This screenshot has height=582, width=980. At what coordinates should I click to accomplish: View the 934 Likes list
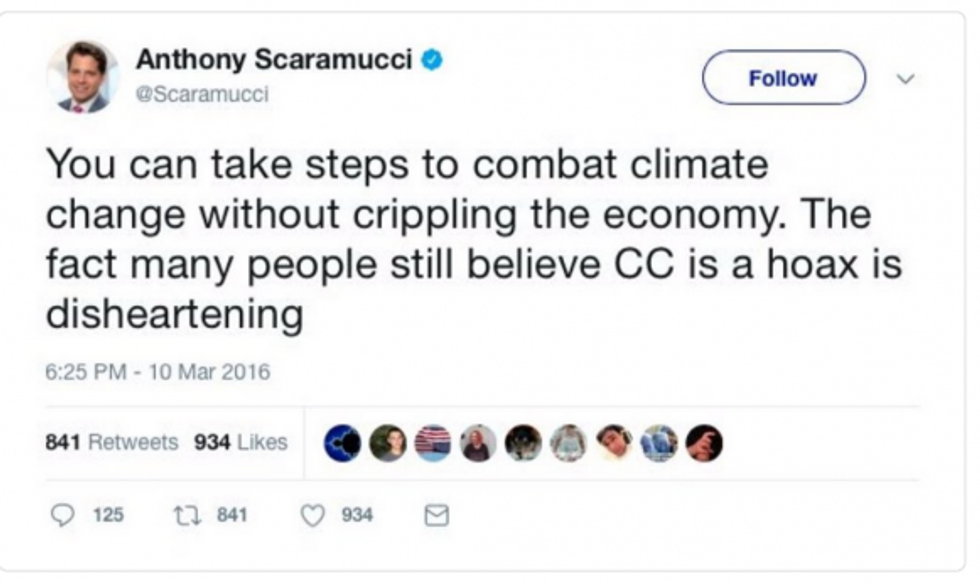pos(241,441)
